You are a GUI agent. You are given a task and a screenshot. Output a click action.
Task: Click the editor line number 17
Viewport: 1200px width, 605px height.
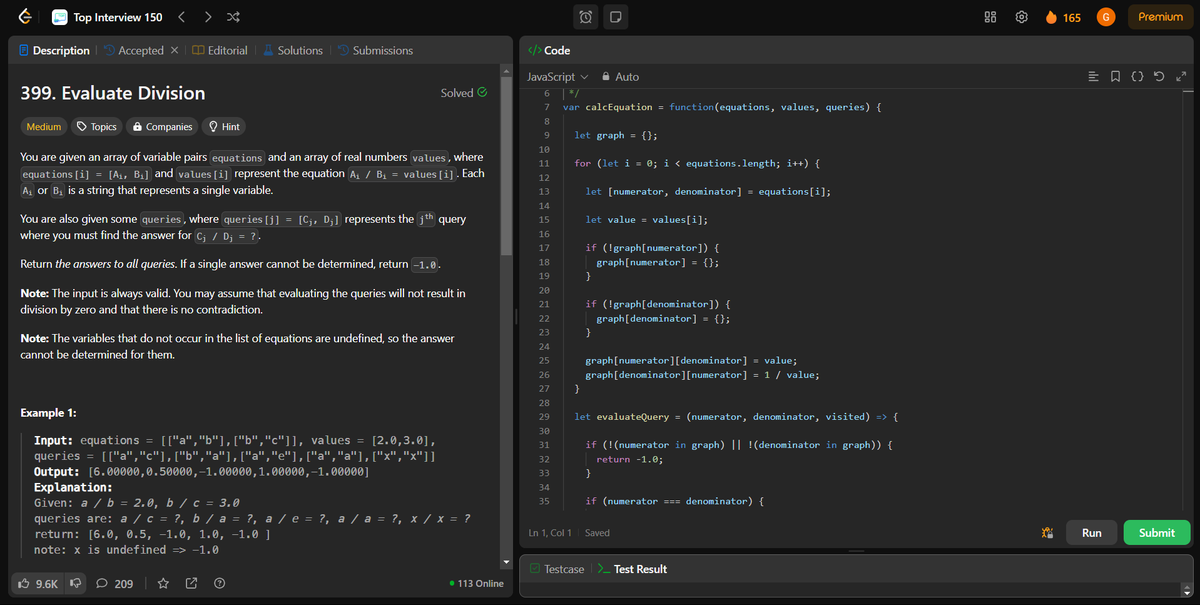point(545,247)
